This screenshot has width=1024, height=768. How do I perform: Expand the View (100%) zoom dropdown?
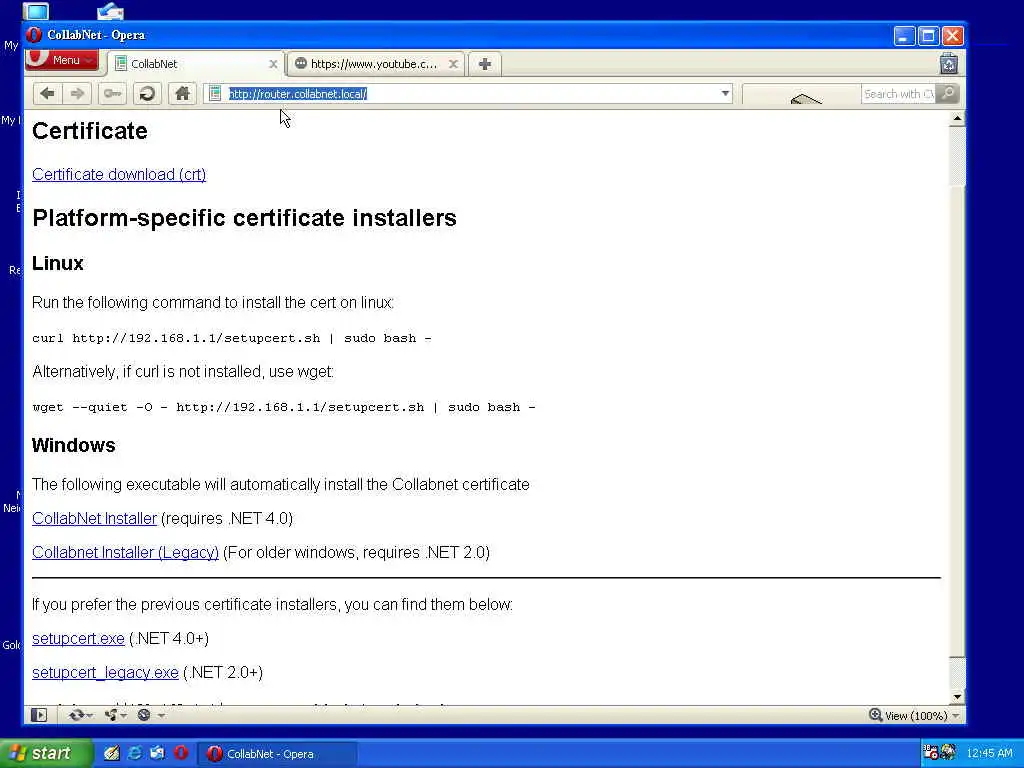[x=955, y=716]
